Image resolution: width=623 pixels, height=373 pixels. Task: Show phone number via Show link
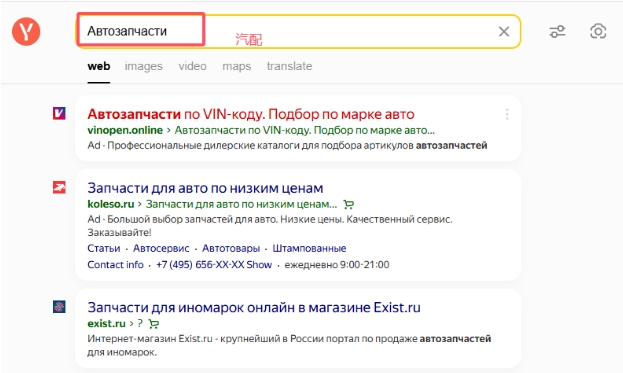[x=259, y=265]
